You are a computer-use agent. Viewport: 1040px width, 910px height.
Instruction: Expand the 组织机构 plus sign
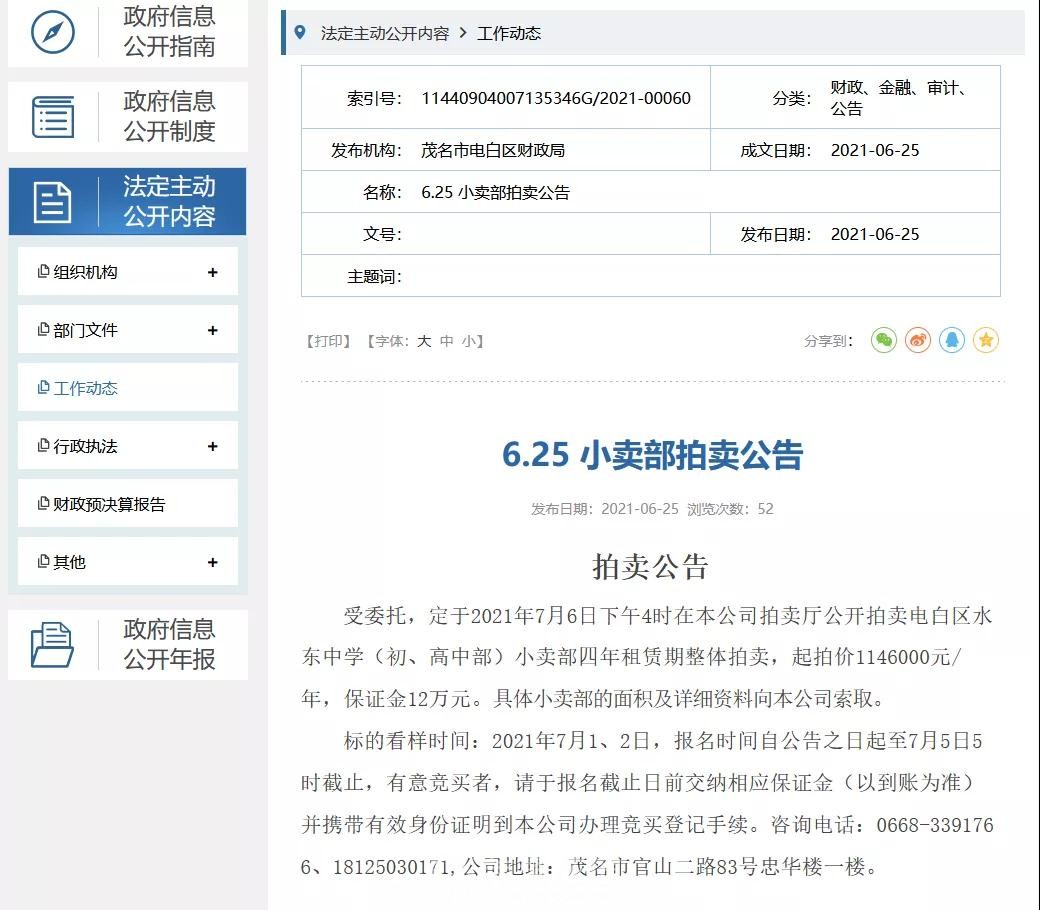click(212, 272)
